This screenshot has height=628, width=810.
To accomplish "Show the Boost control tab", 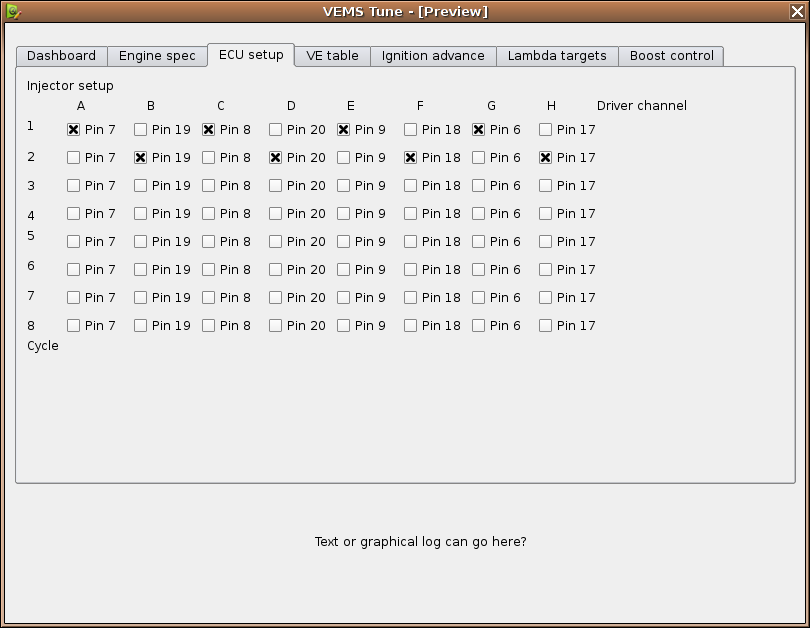I will pos(672,56).
